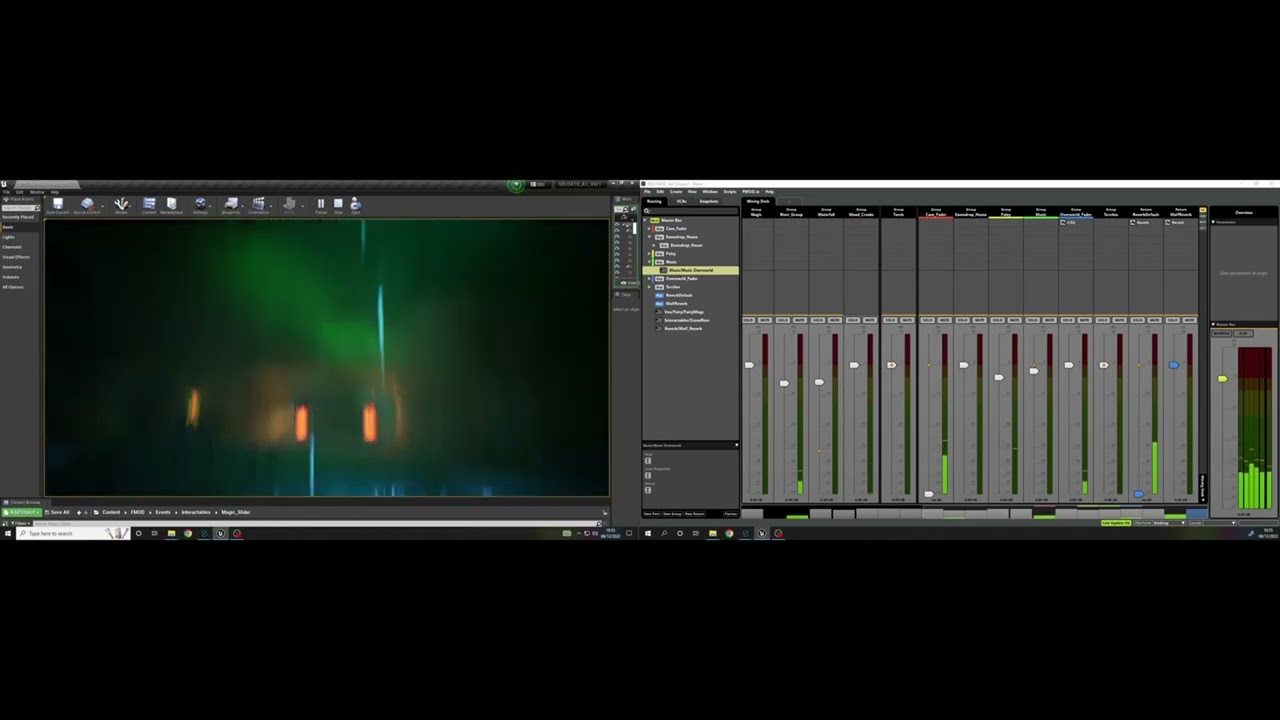Image resolution: width=1280 pixels, height=720 pixels.
Task: Select the Lights category in Place Actors
Action: (8, 237)
